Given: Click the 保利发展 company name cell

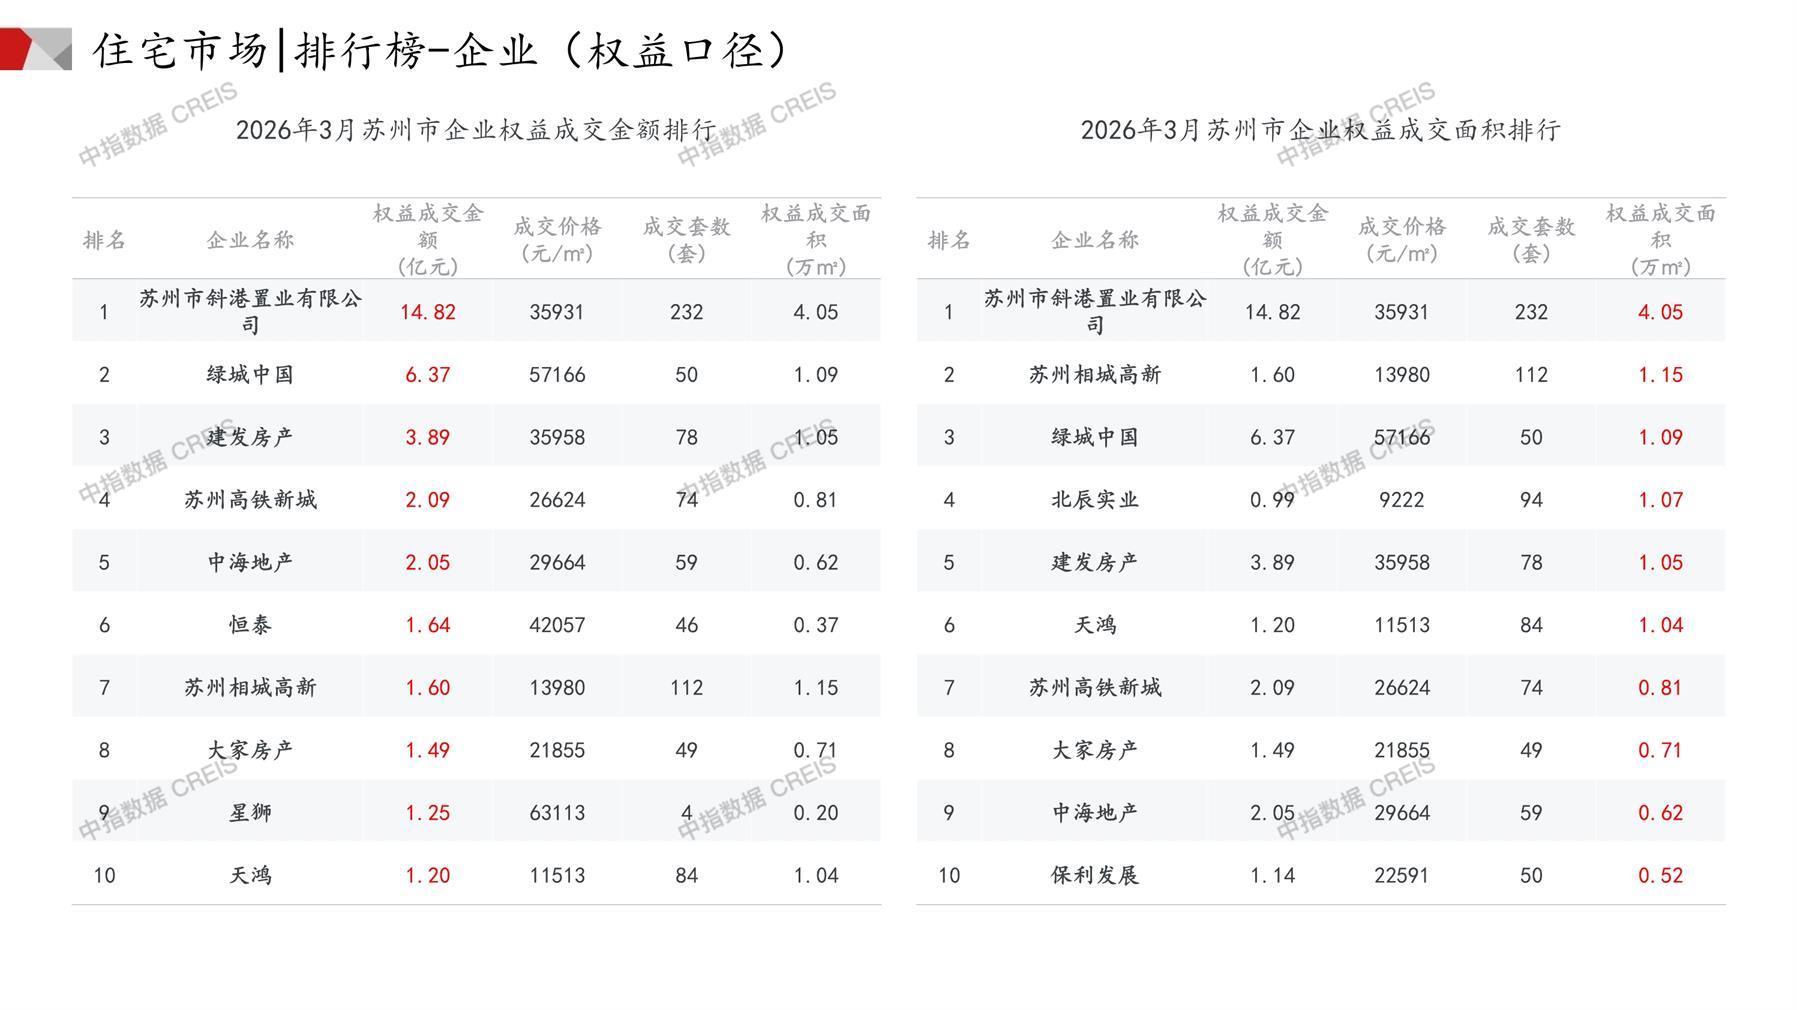Looking at the screenshot, I should coord(1094,876).
